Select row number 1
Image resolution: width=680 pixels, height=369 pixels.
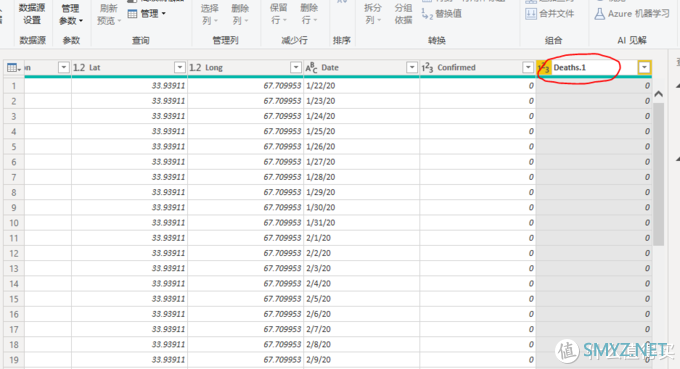coord(14,86)
